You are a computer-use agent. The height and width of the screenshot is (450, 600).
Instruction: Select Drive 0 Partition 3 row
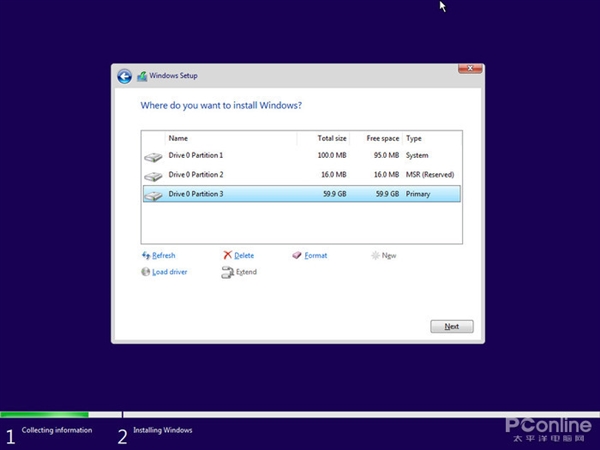pos(302,194)
